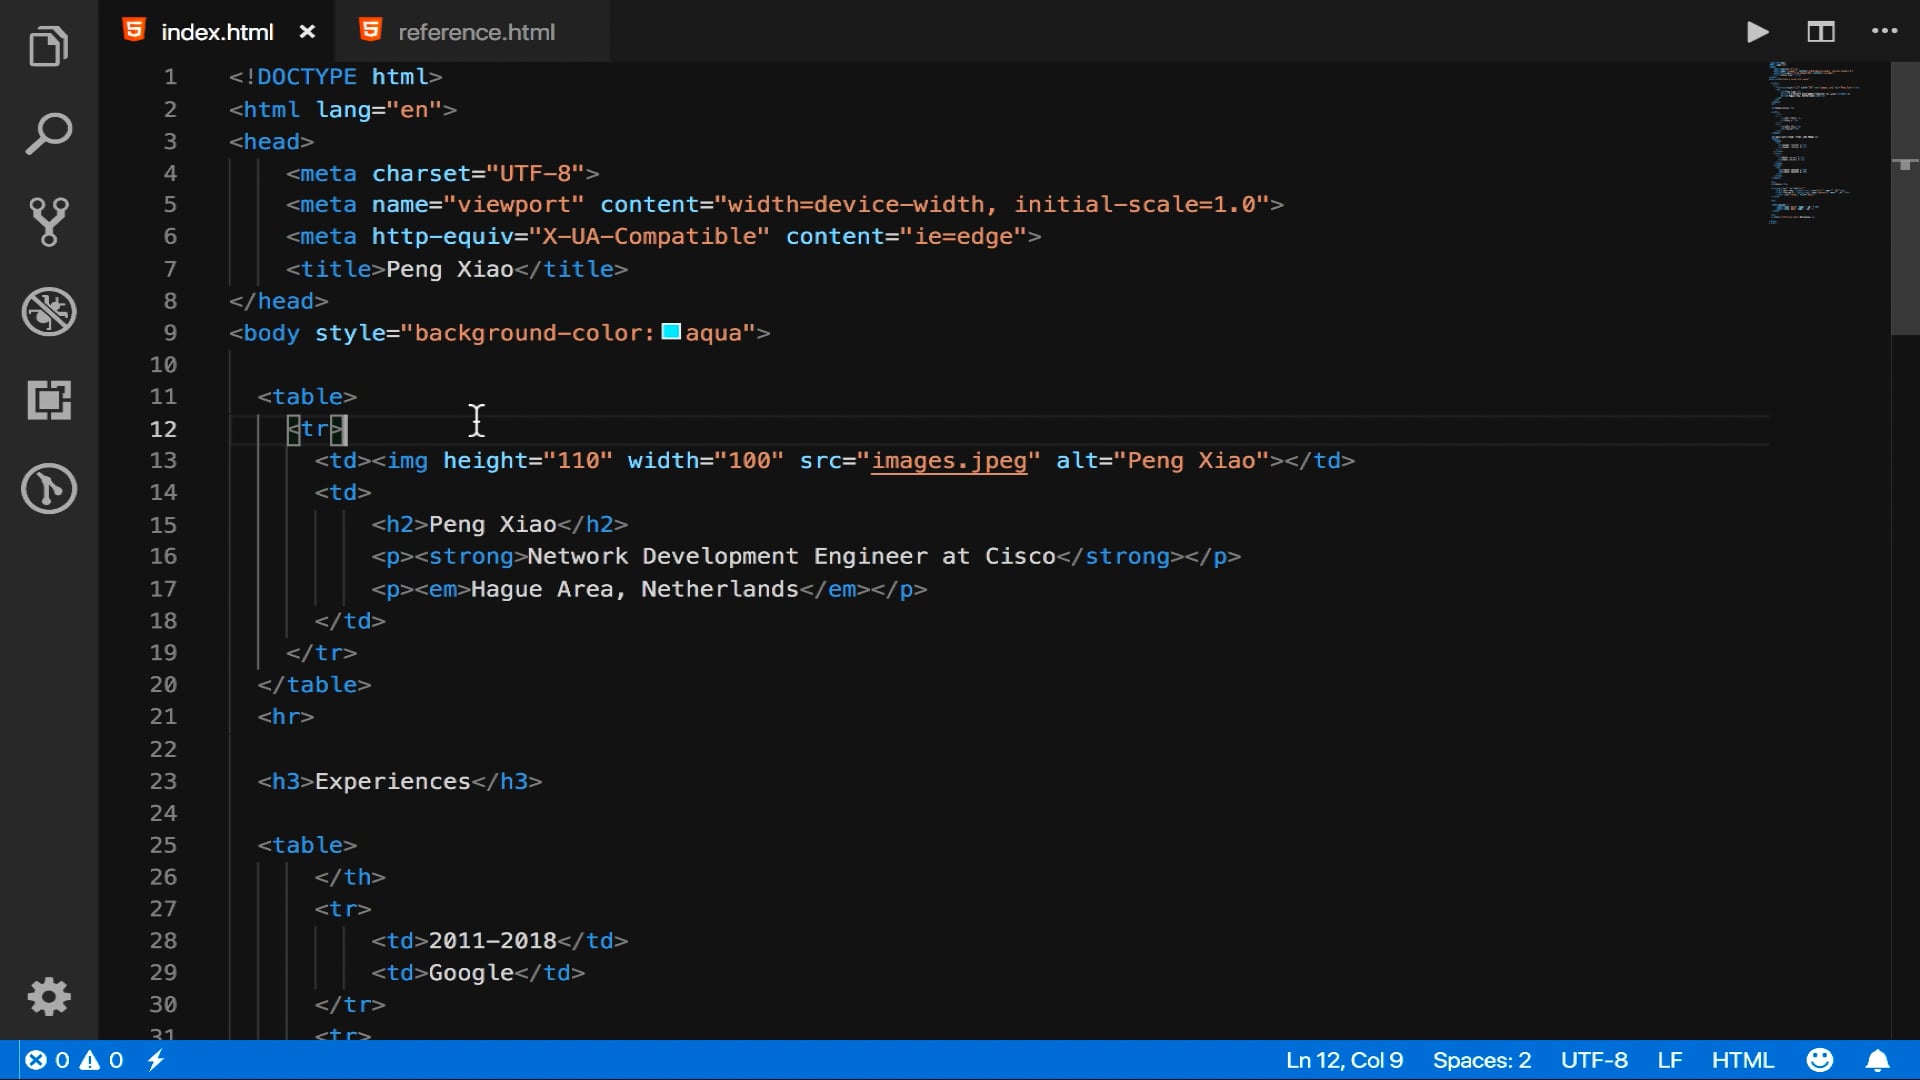Click the clock-like activity bar icon

[48, 489]
